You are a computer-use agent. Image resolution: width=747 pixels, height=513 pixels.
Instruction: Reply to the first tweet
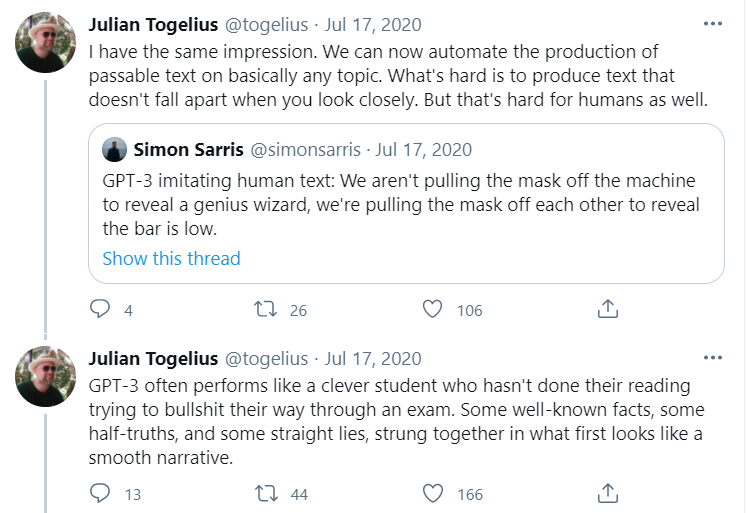100,310
